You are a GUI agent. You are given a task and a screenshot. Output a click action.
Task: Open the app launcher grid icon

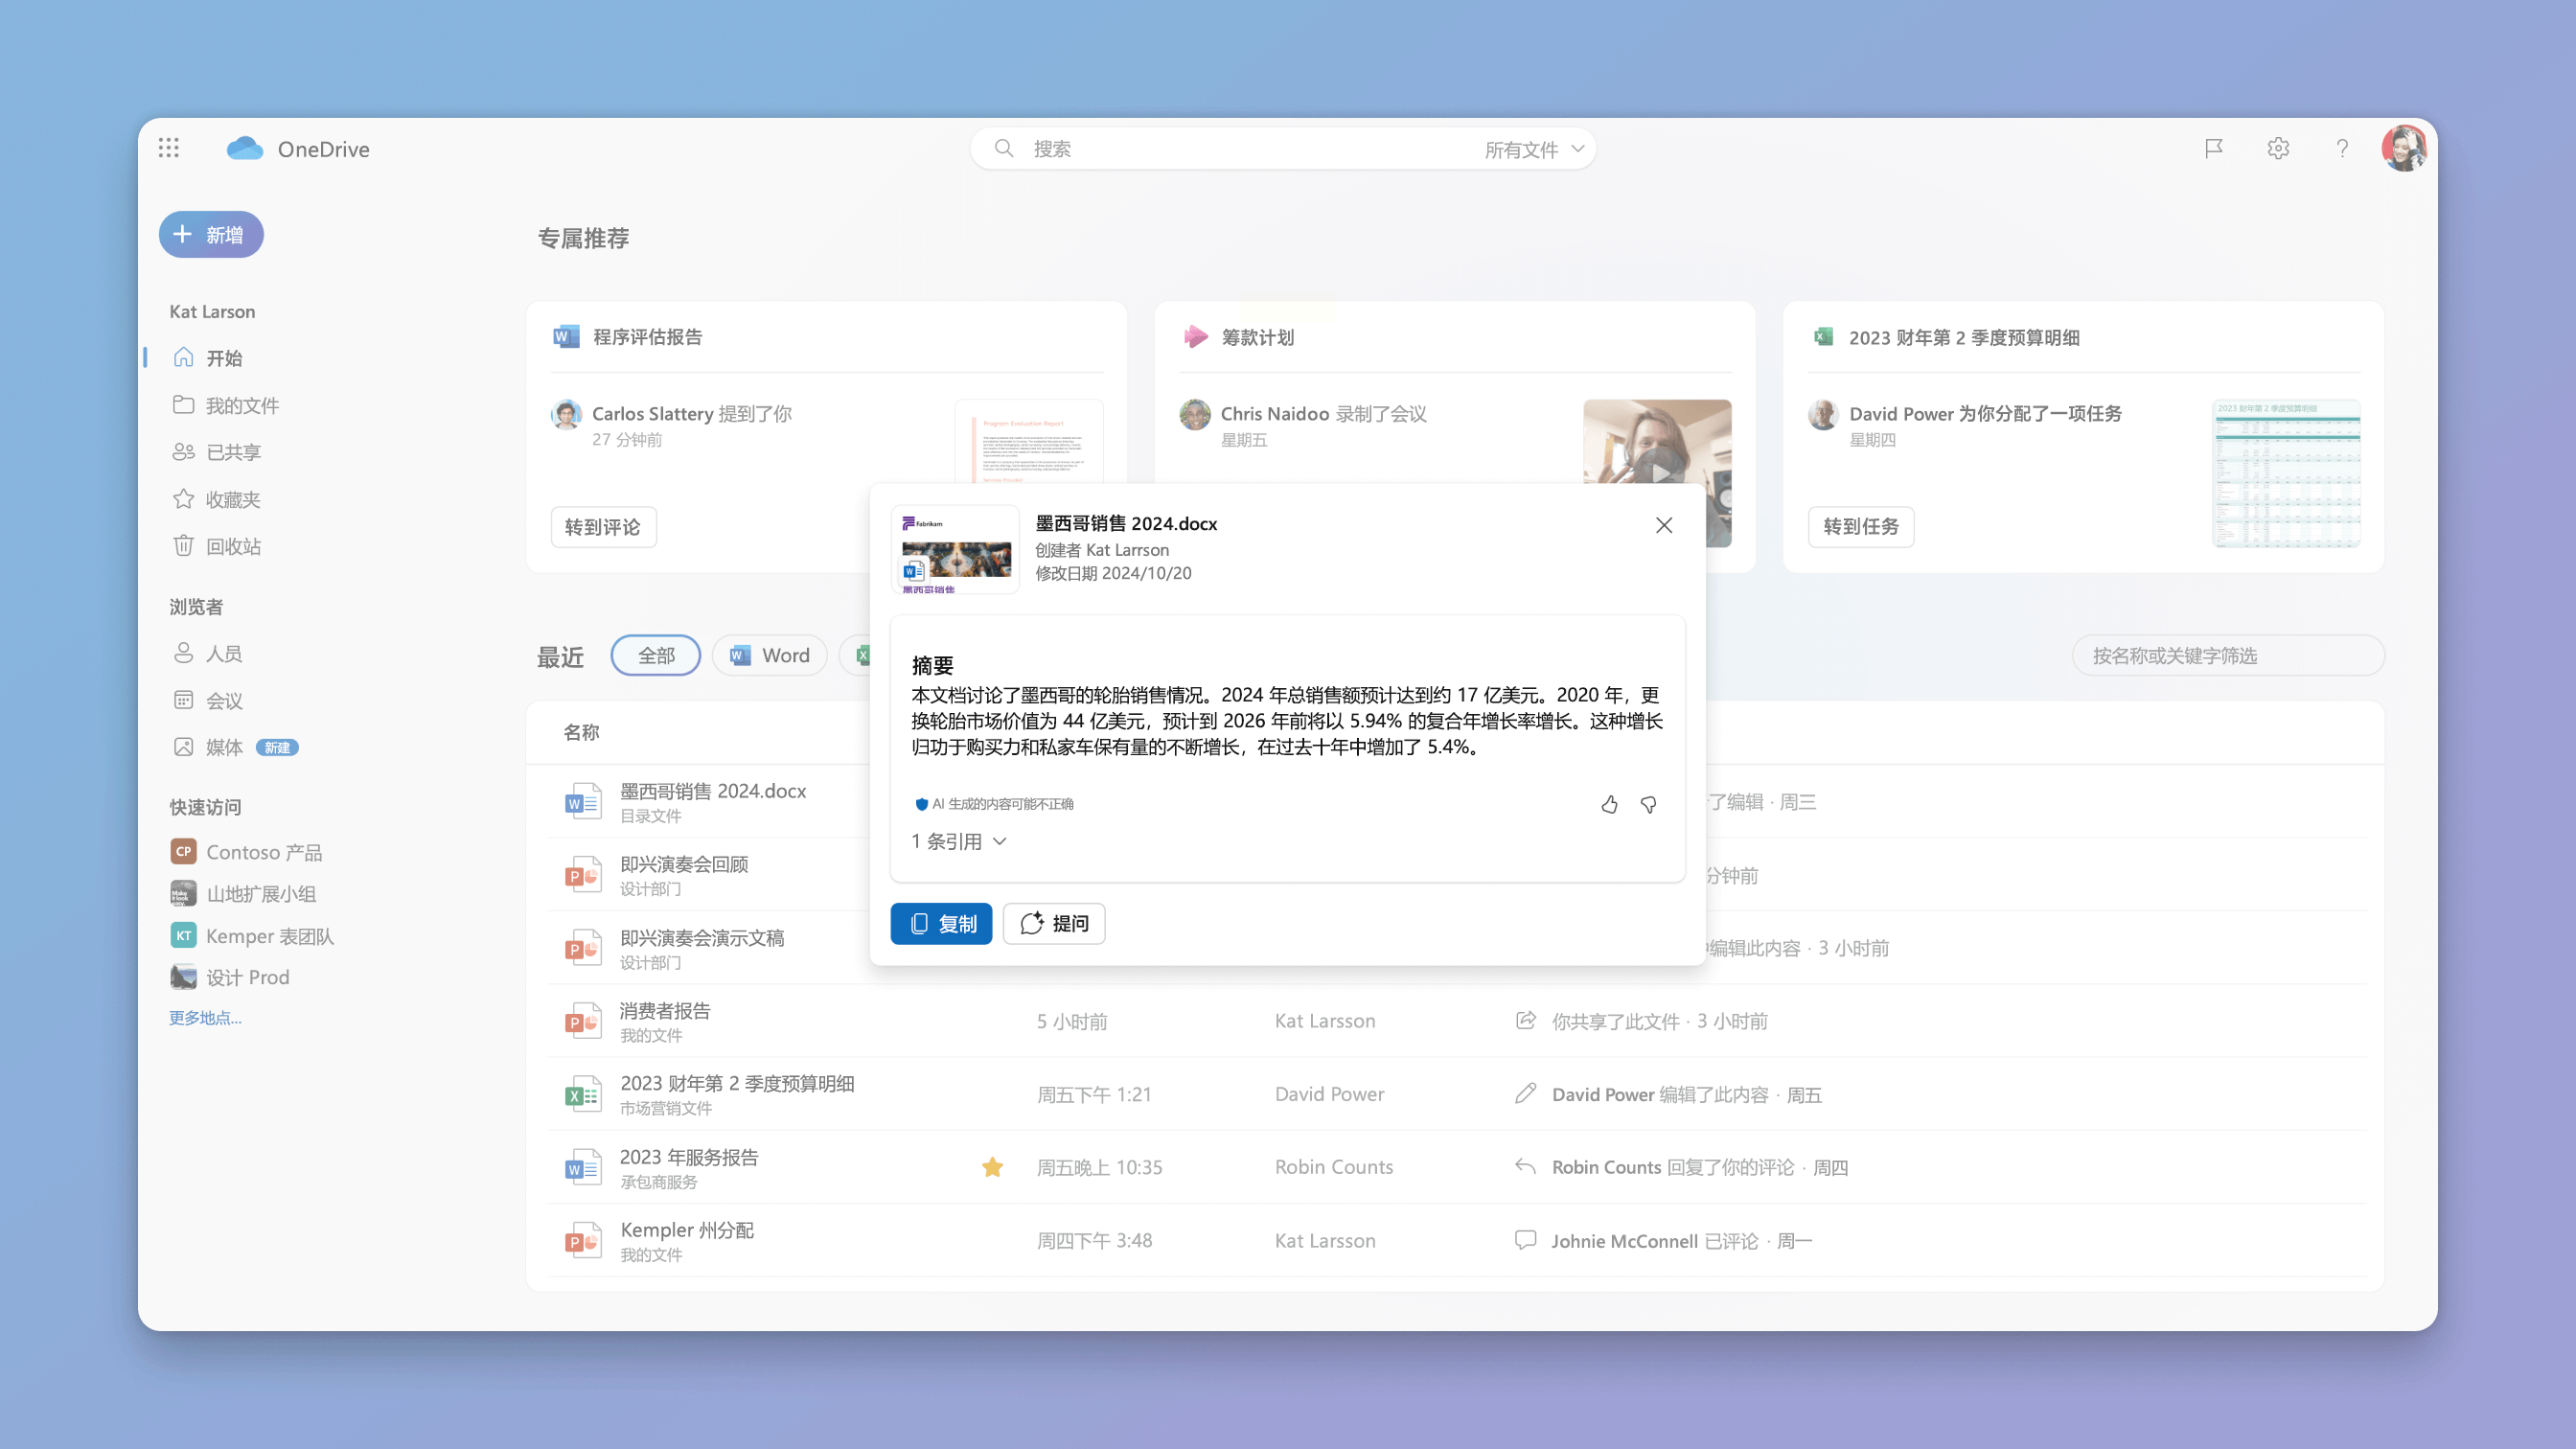coord(168,148)
